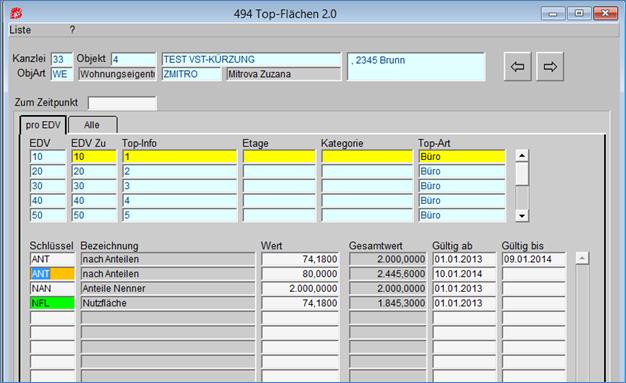Minimize the Top-Flächen window
The height and width of the screenshot is (383, 626).
(x=553, y=14)
